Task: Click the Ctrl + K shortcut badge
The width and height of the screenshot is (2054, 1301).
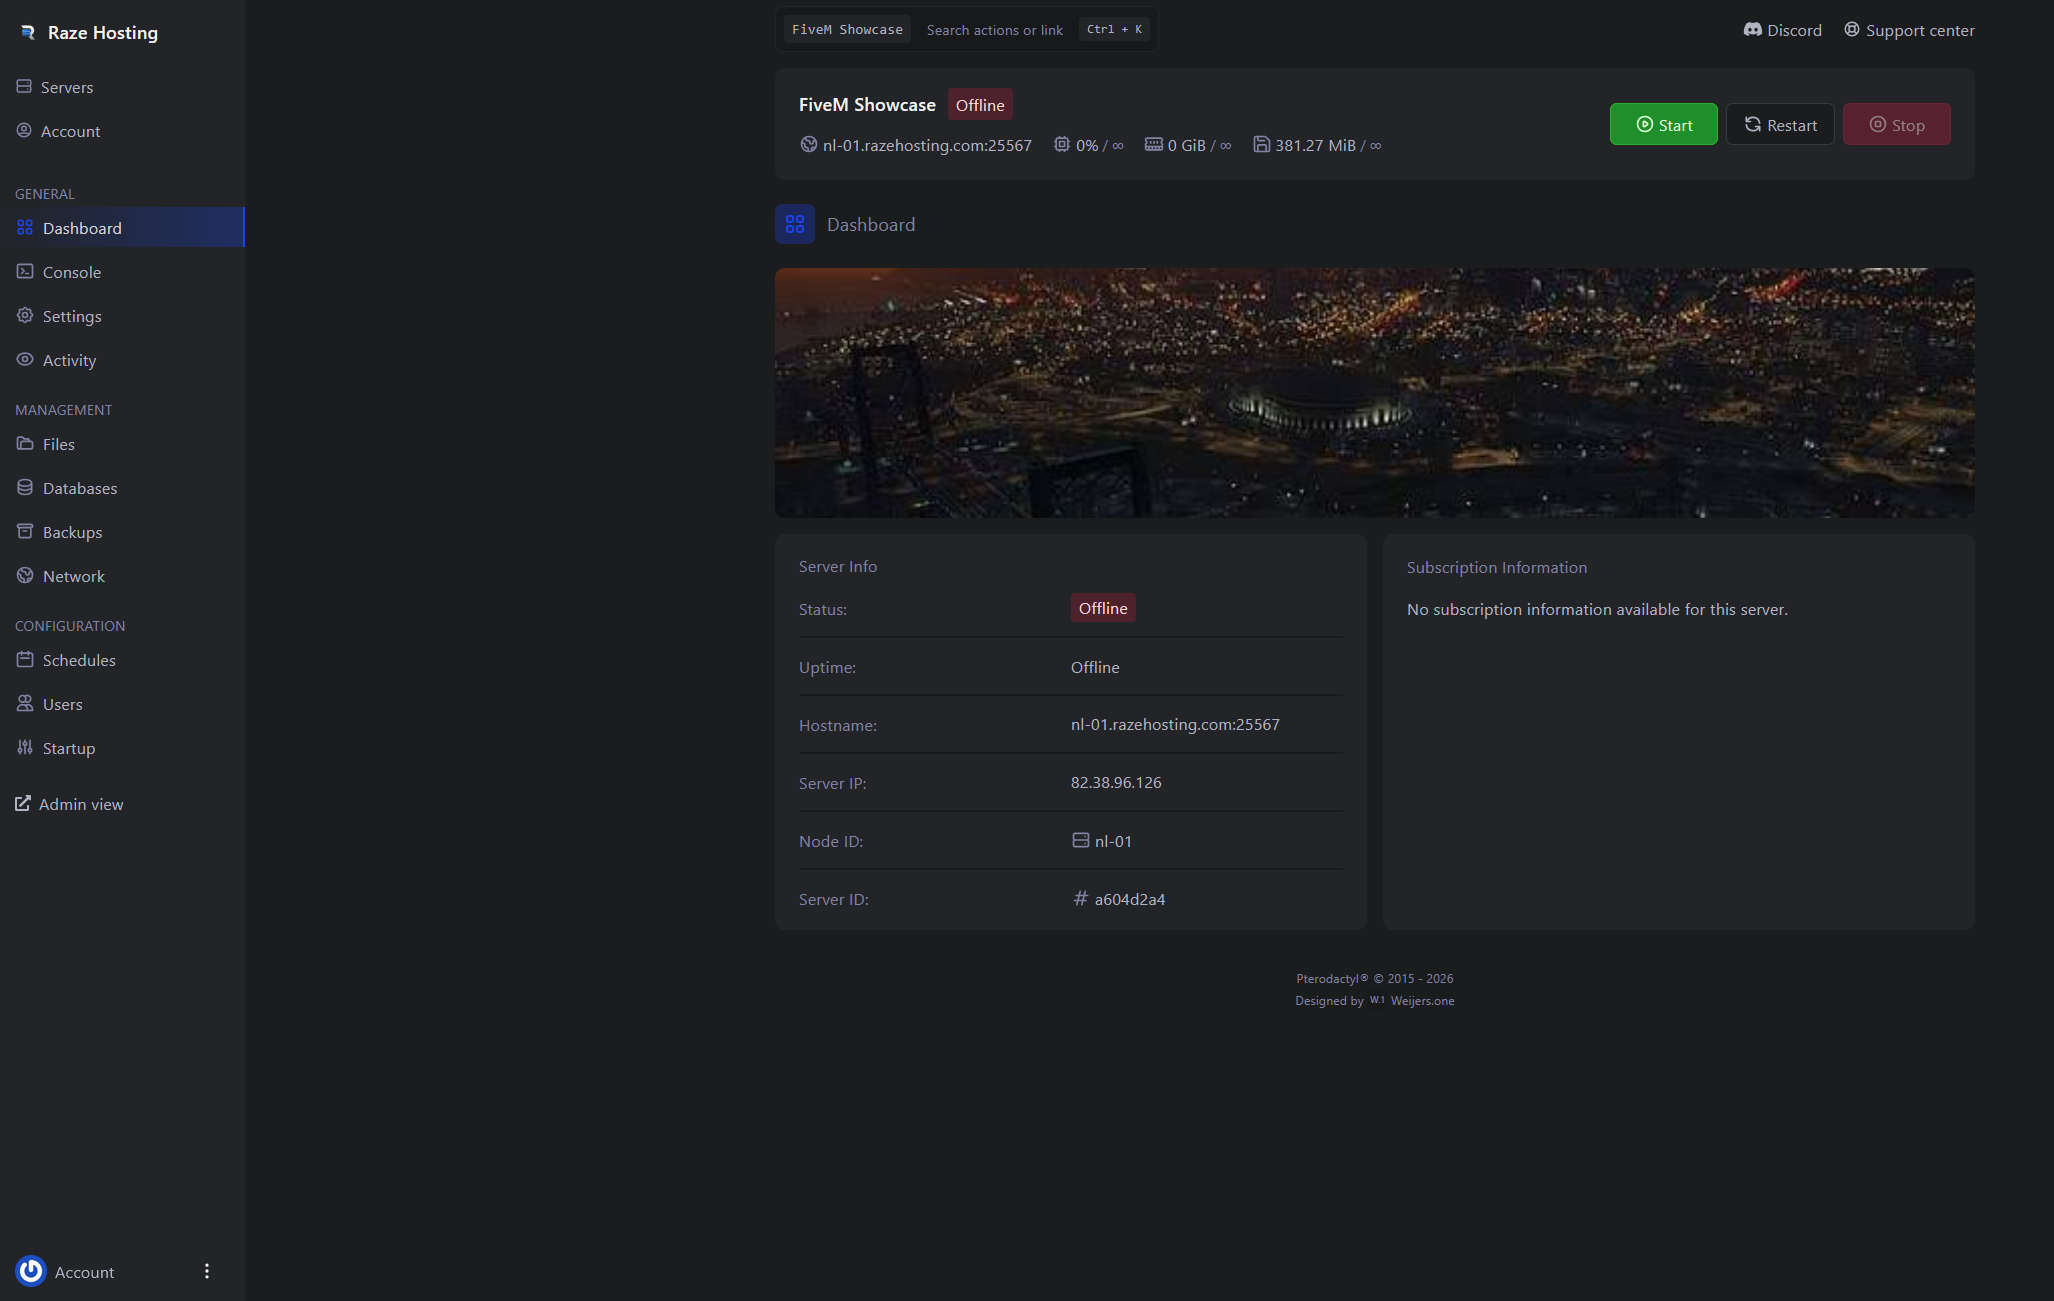Action: pyautogui.click(x=1114, y=29)
